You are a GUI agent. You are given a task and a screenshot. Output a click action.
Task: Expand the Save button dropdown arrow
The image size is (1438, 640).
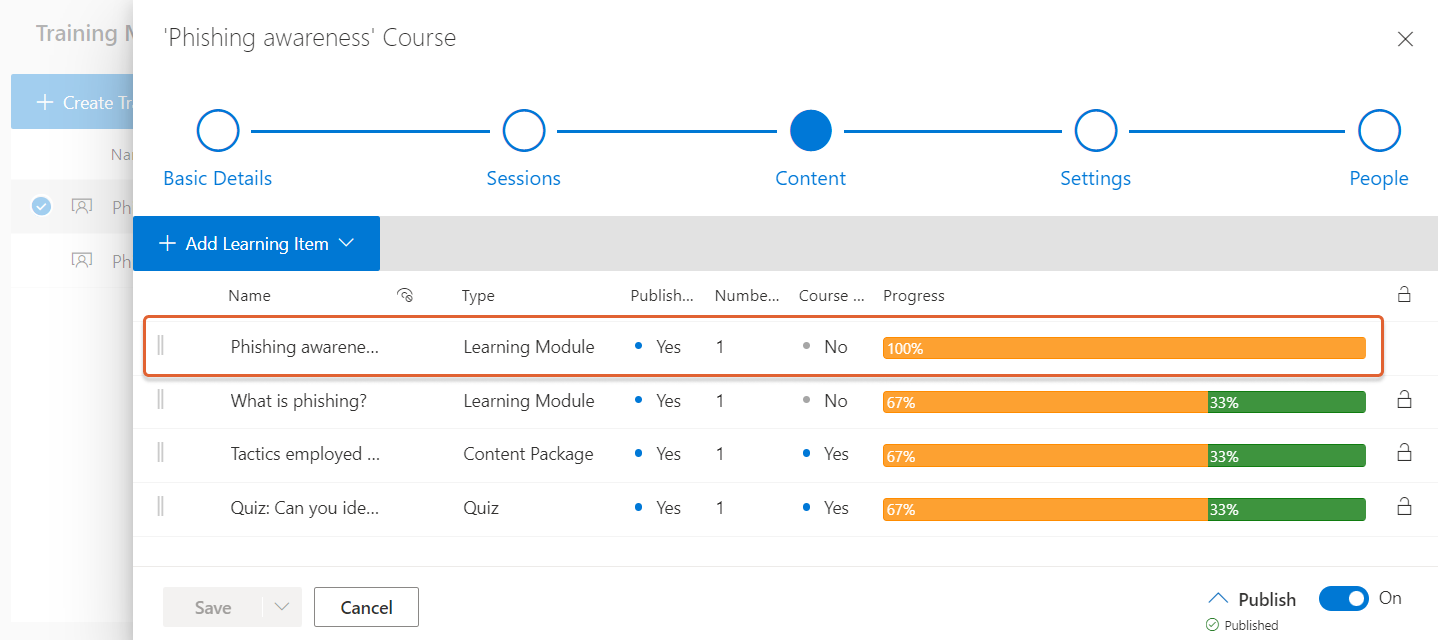(282, 607)
